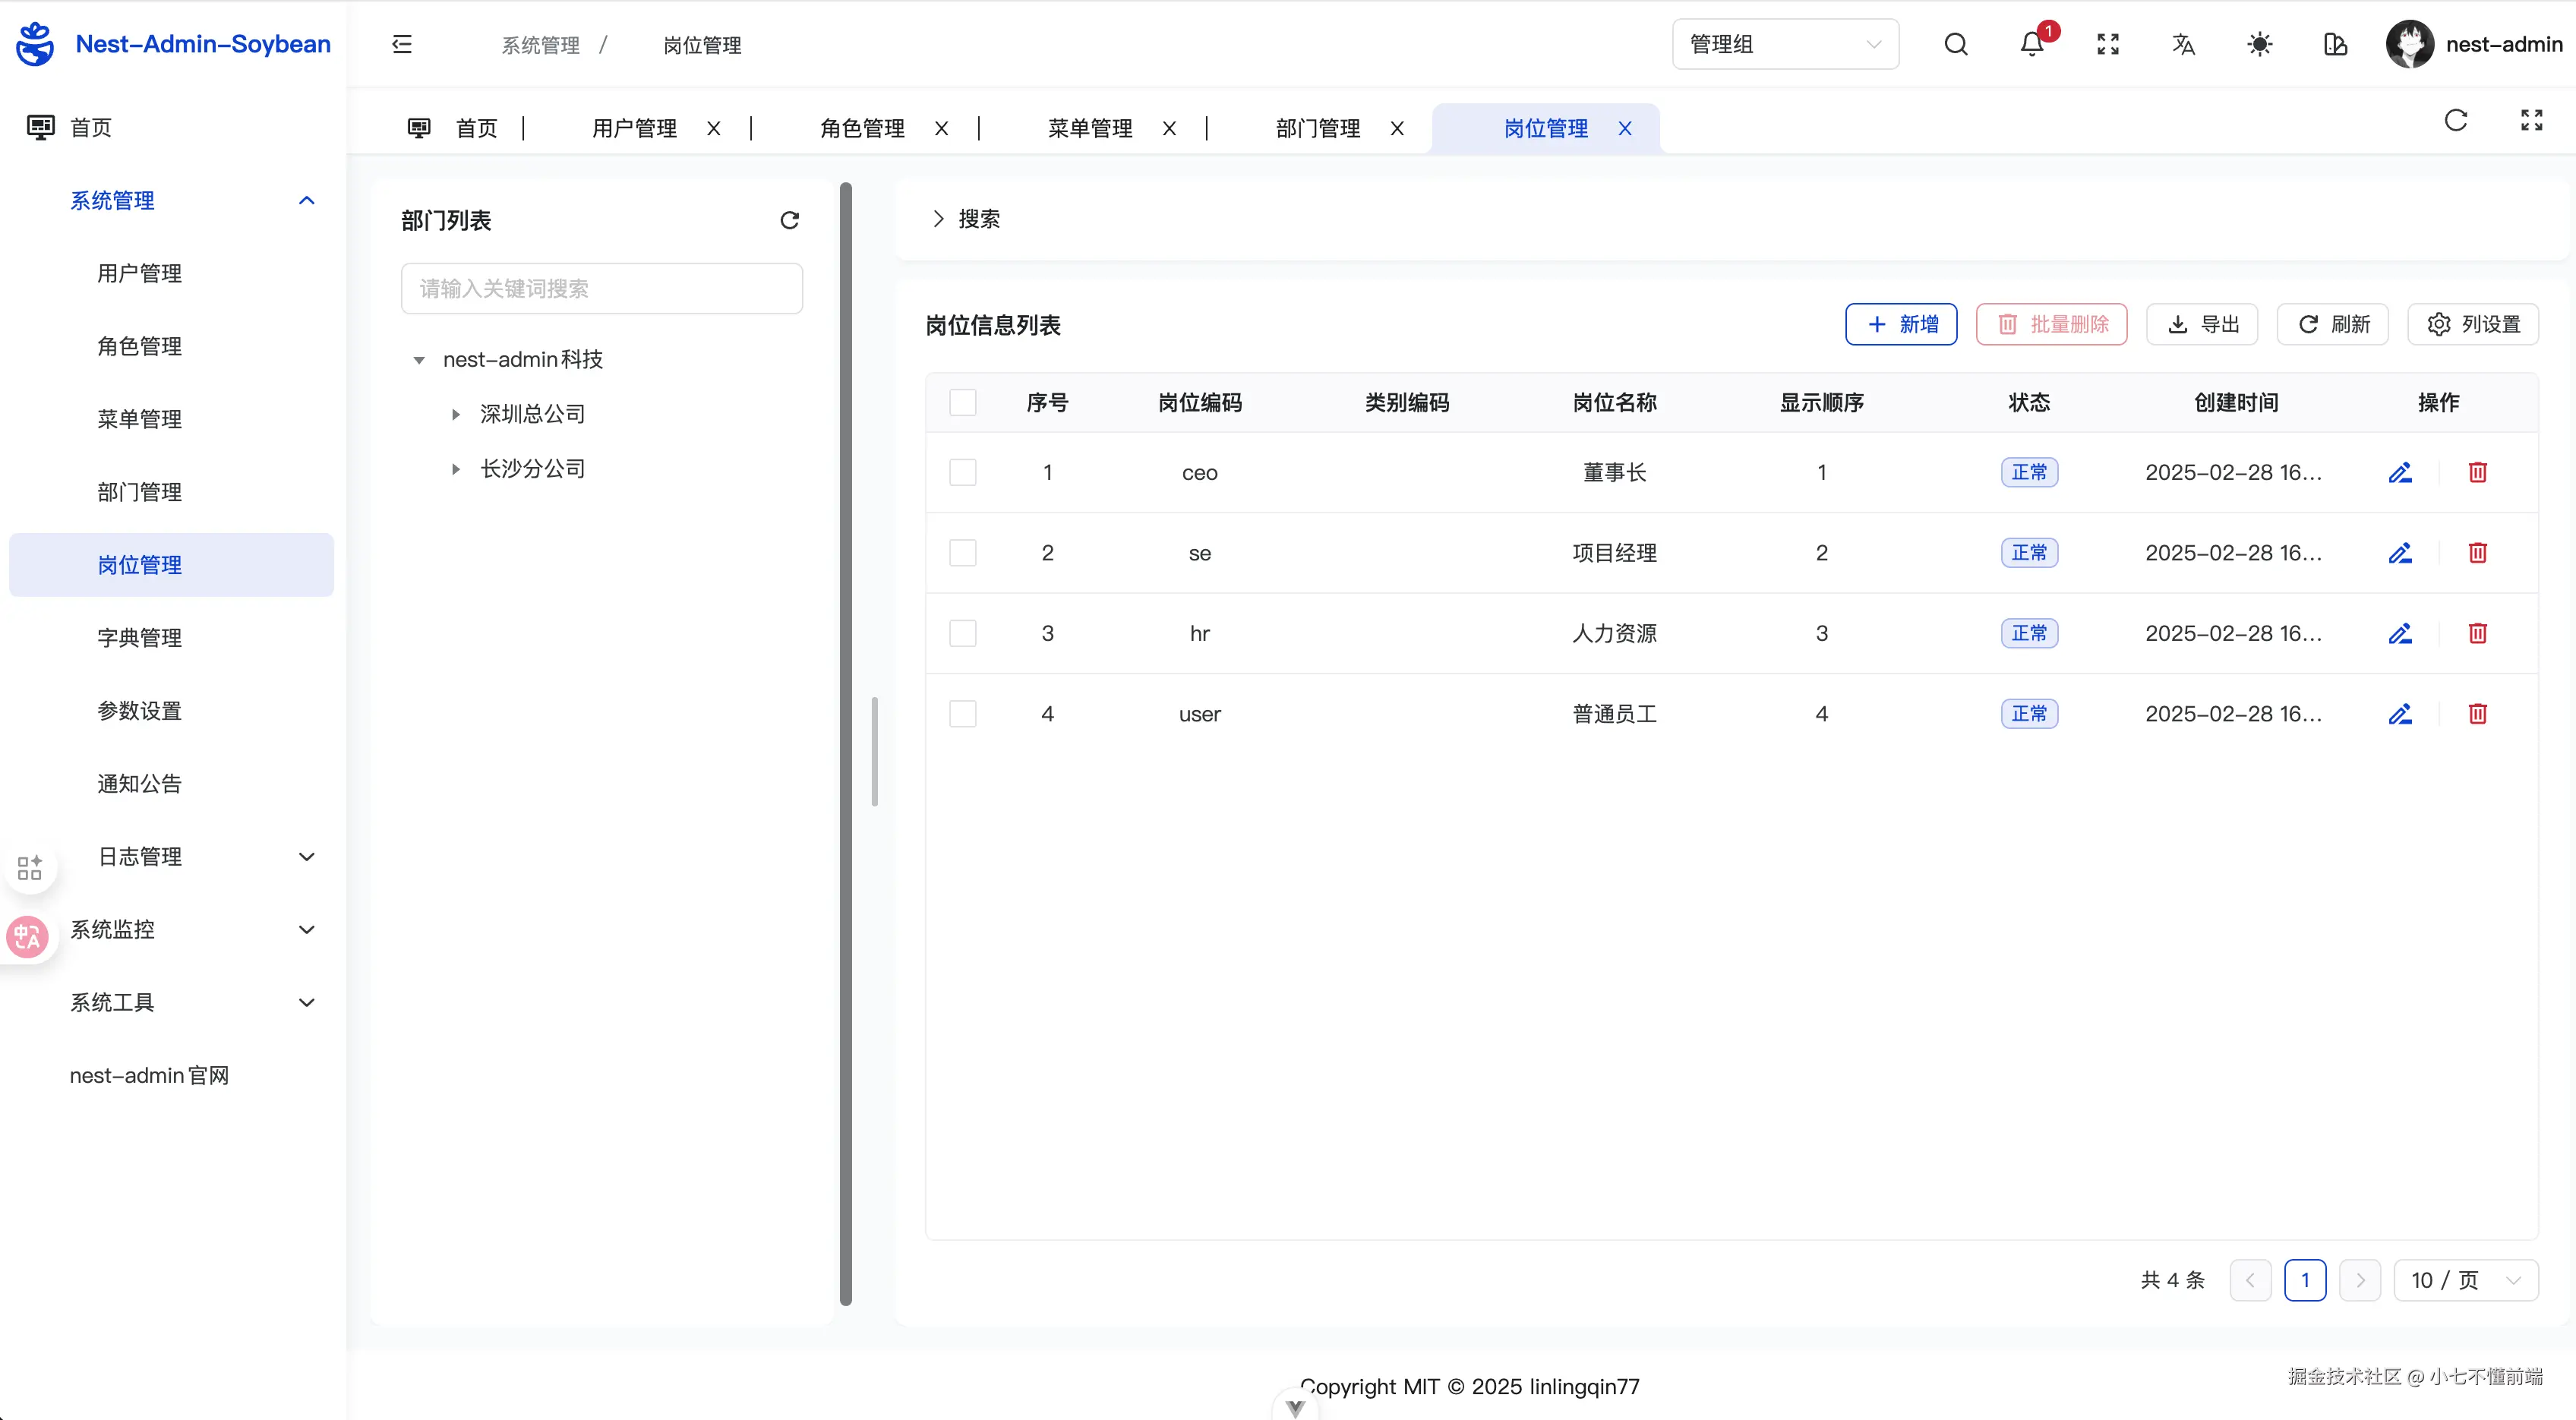Click the notification bell icon
The width and height of the screenshot is (2576, 1420).
click(2031, 44)
